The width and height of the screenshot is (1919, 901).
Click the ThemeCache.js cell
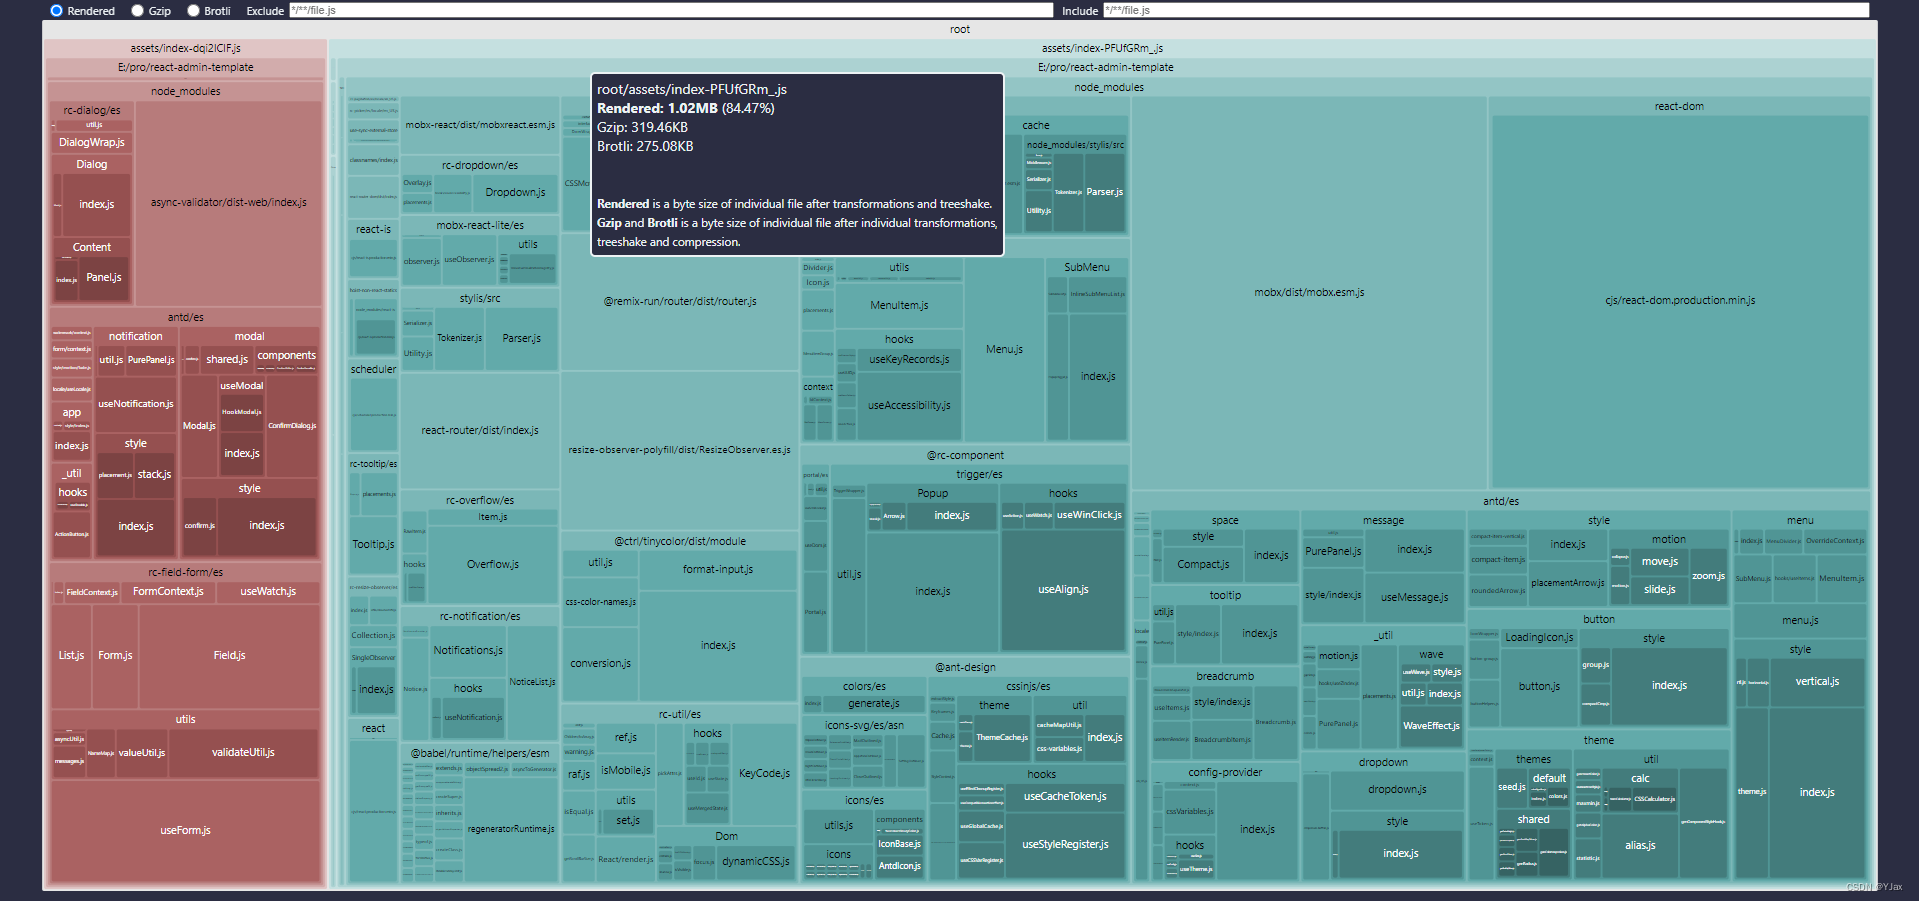[x=1001, y=737]
